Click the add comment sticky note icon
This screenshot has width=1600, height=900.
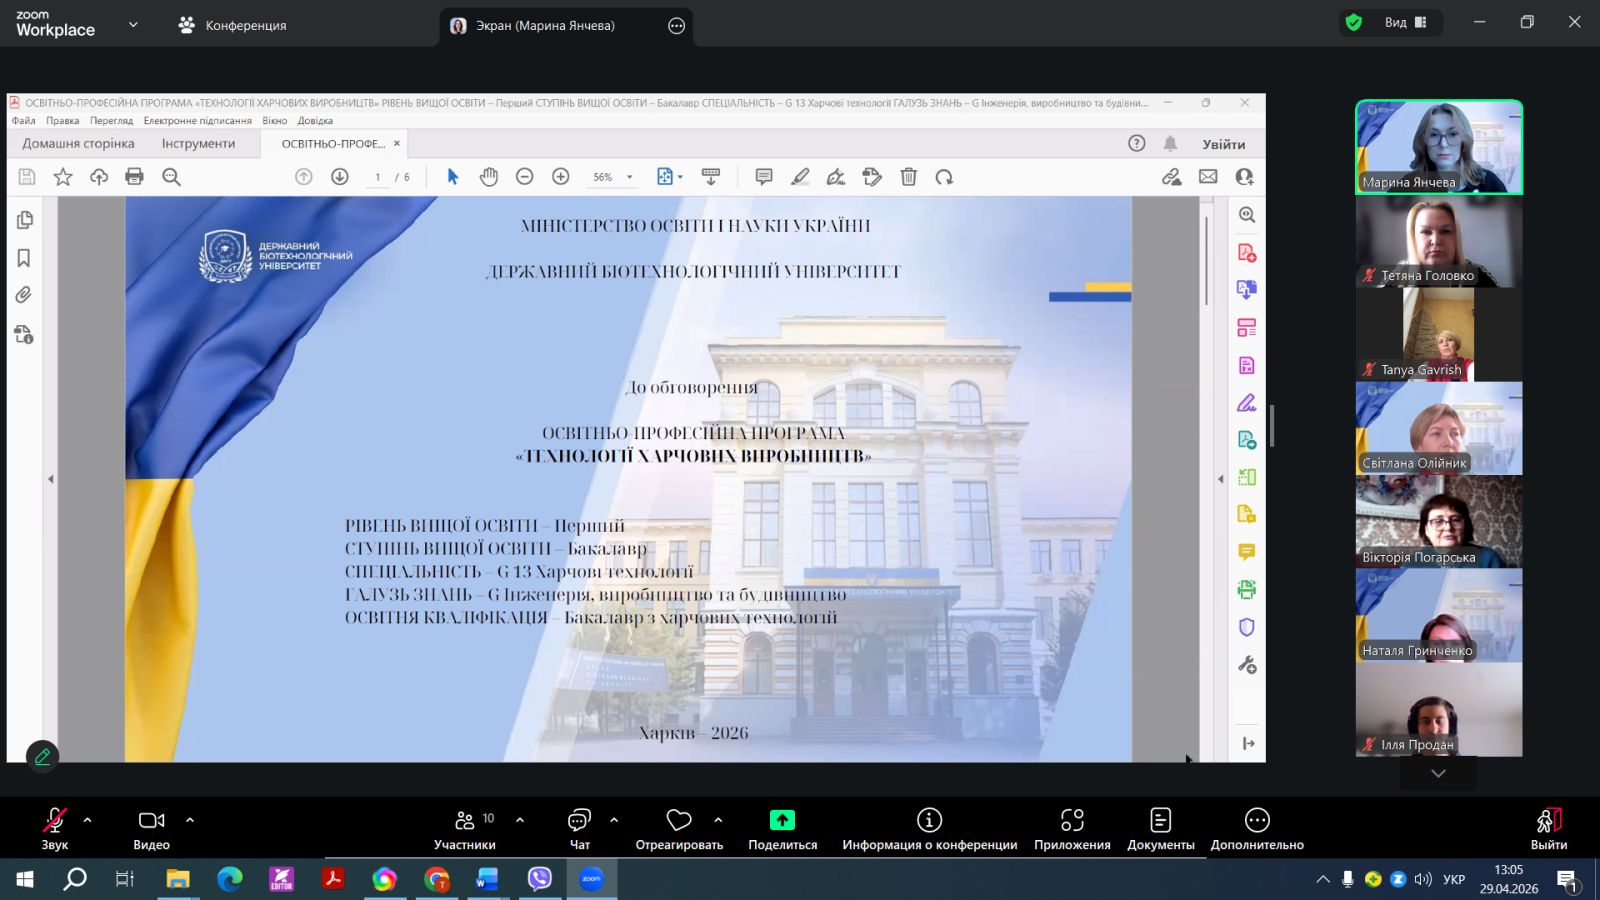pos(764,177)
